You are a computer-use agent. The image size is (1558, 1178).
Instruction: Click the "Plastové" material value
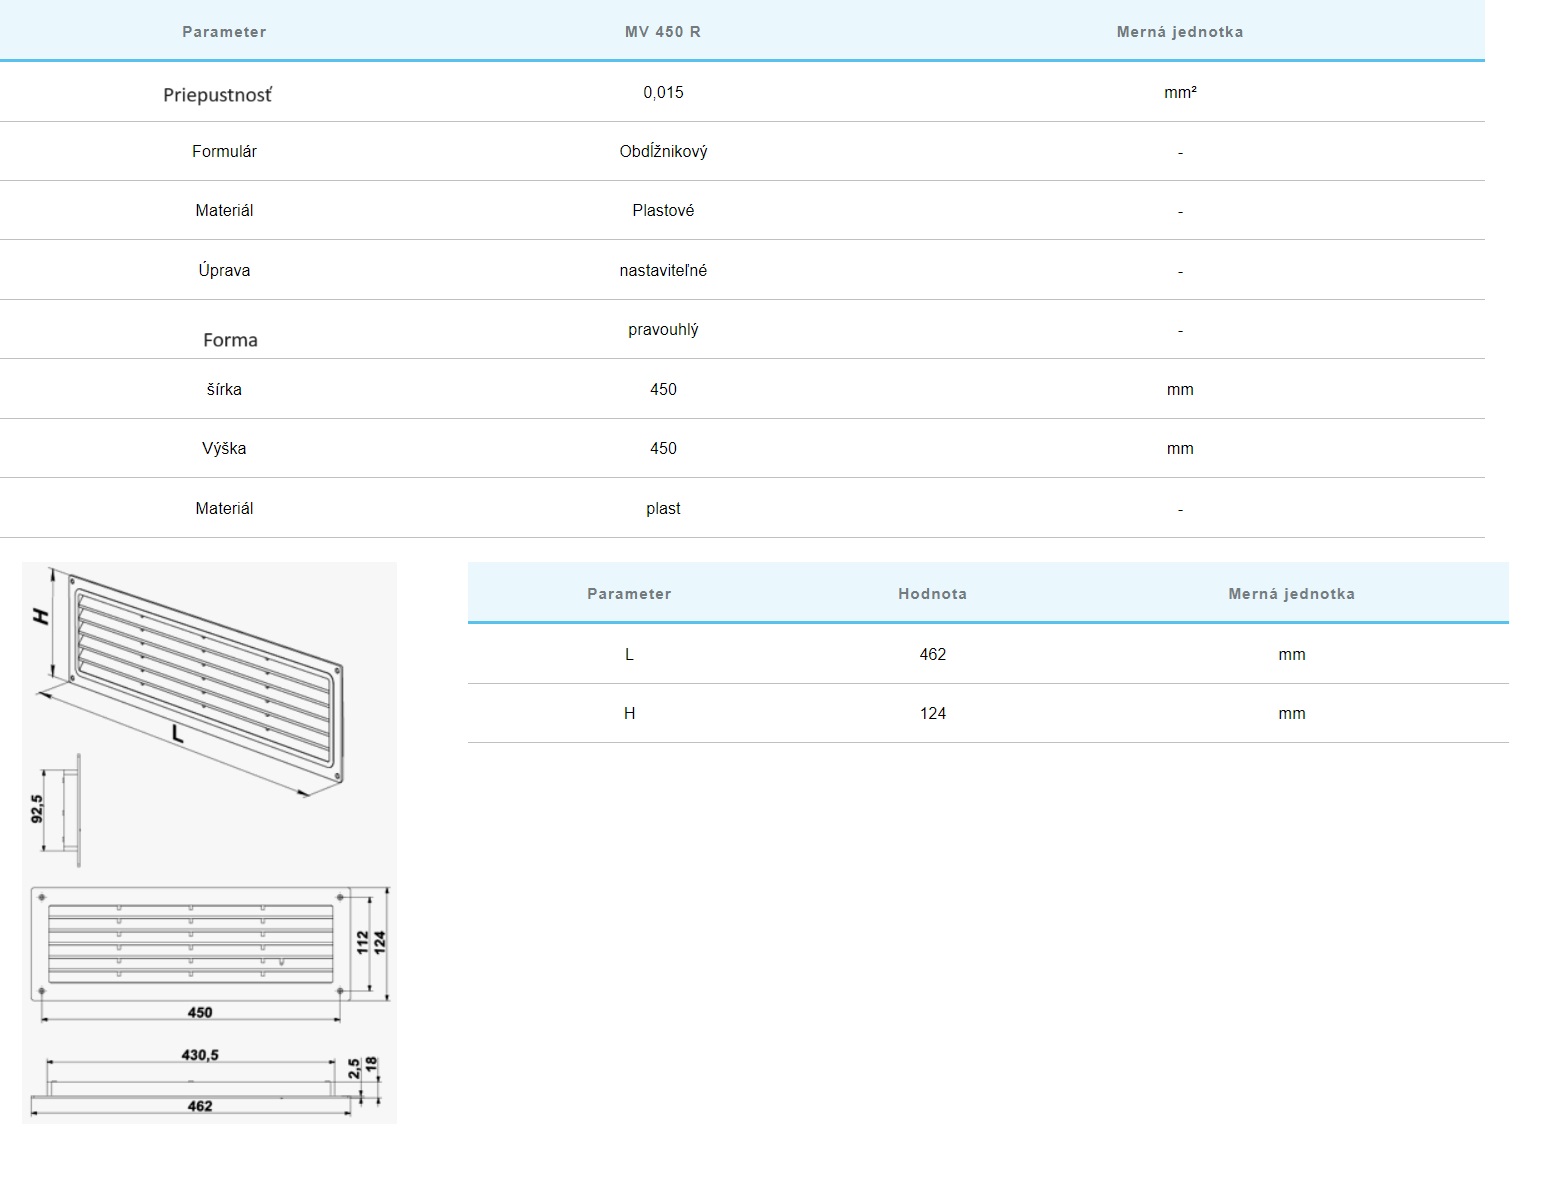coord(663,210)
